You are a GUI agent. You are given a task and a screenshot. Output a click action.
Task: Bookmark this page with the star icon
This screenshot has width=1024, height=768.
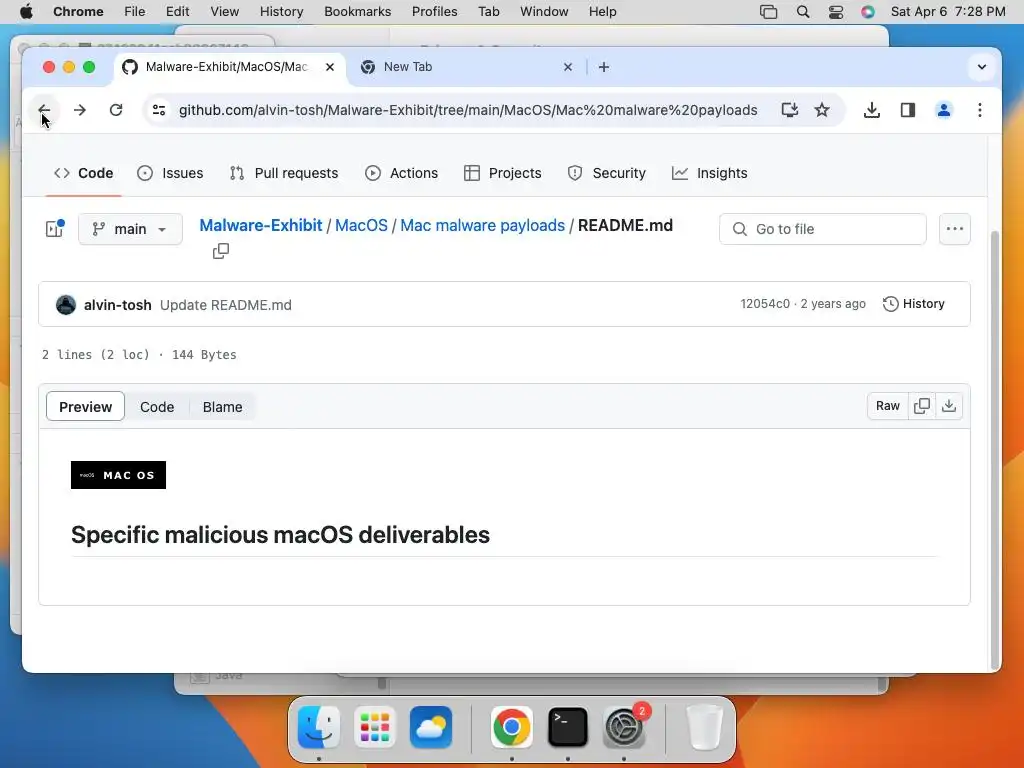[x=822, y=110]
